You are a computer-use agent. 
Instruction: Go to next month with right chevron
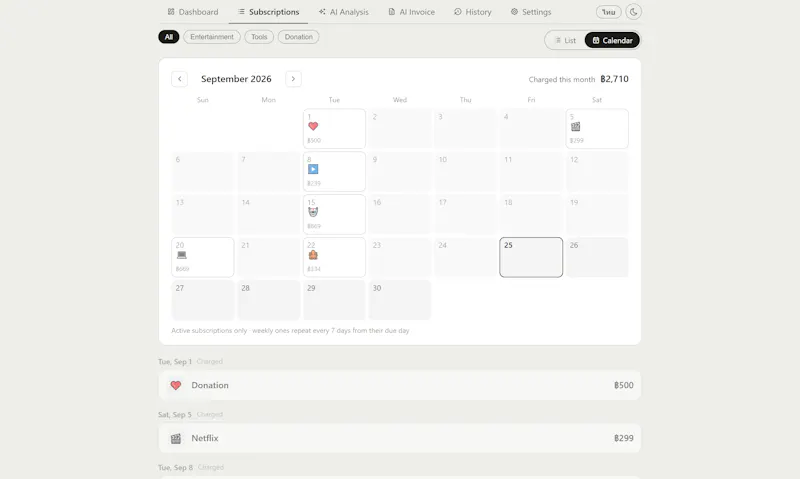293,79
